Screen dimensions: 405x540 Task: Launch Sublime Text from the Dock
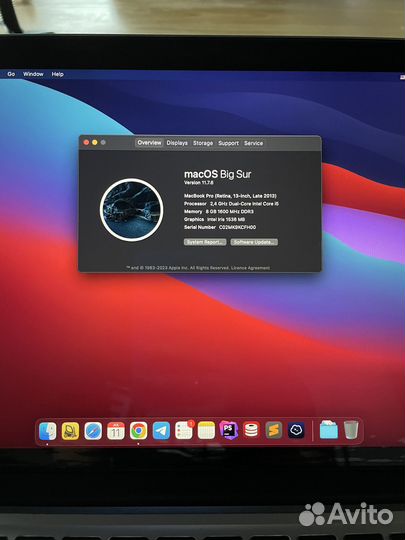[274, 430]
